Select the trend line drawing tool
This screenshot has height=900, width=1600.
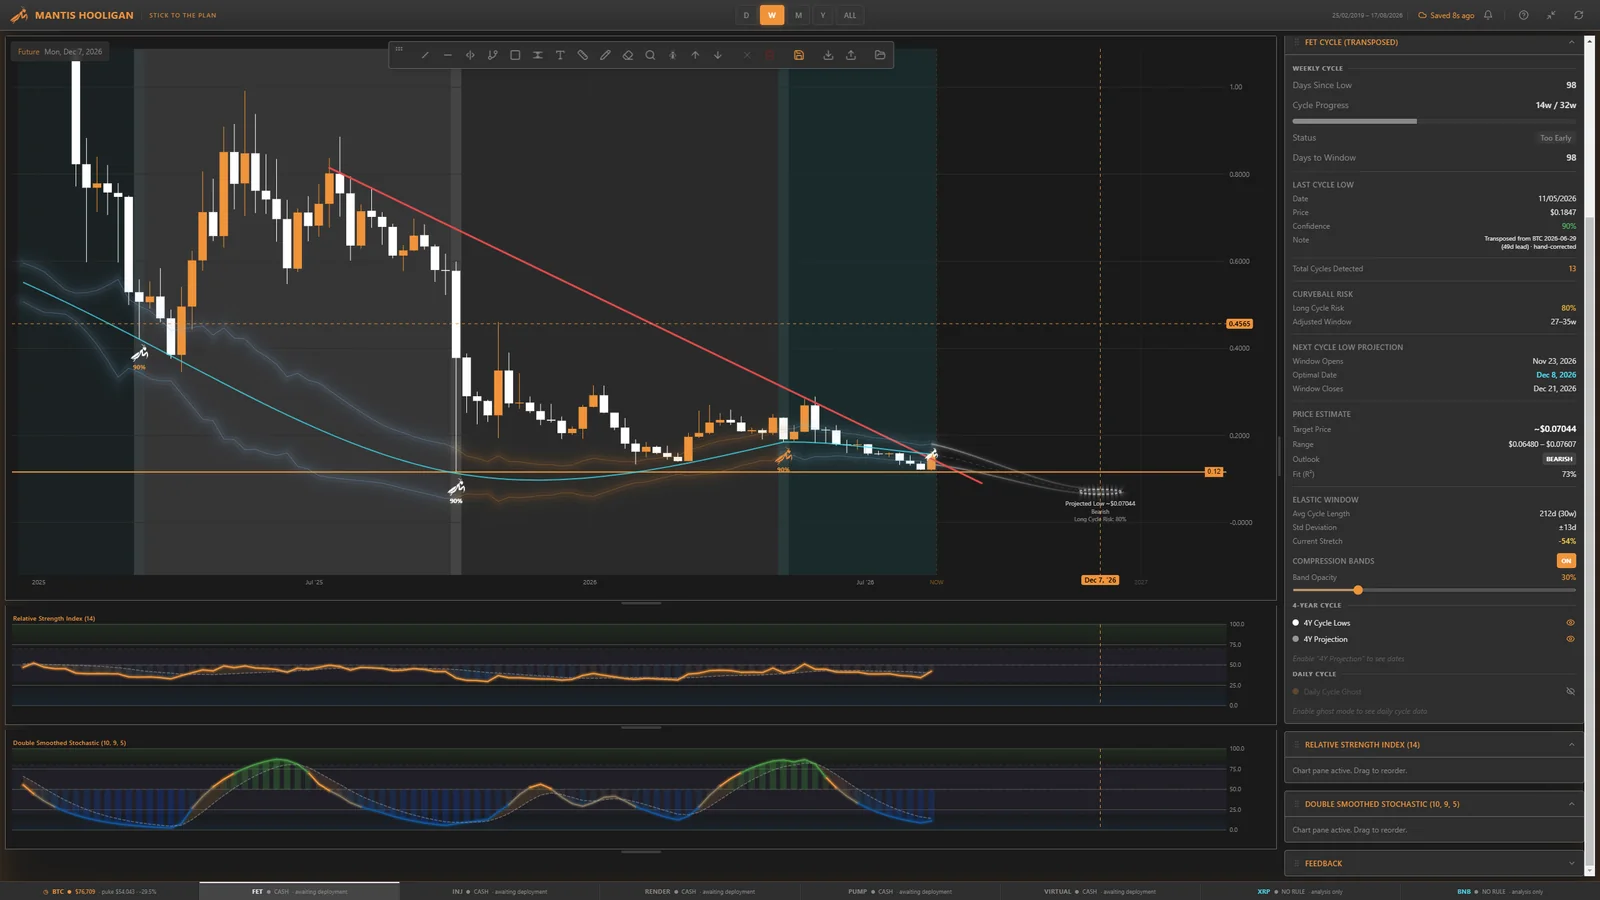point(425,55)
